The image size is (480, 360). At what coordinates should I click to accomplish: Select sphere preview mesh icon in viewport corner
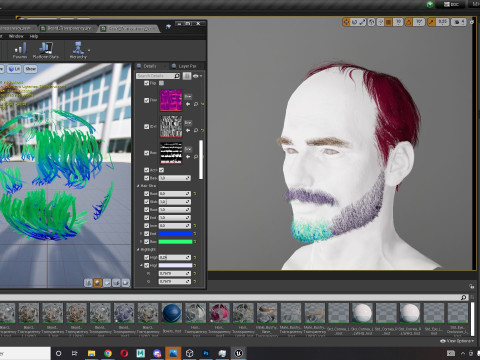tap(98, 283)
